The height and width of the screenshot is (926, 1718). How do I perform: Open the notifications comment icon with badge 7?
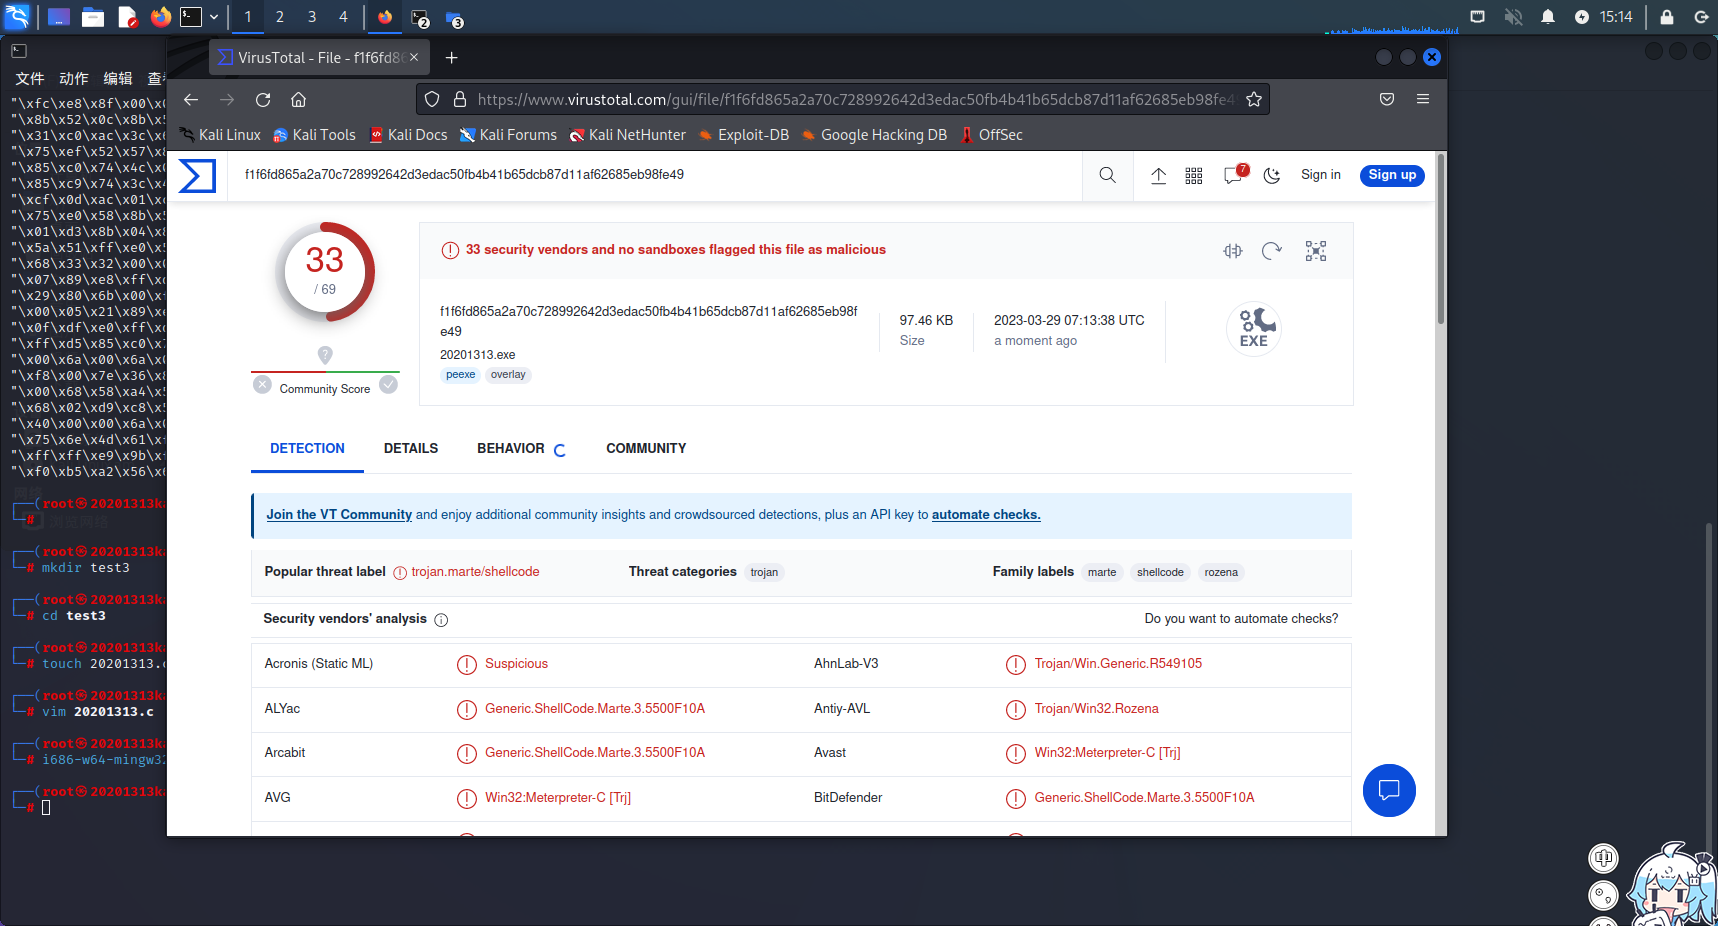(x=1235, y=175)
